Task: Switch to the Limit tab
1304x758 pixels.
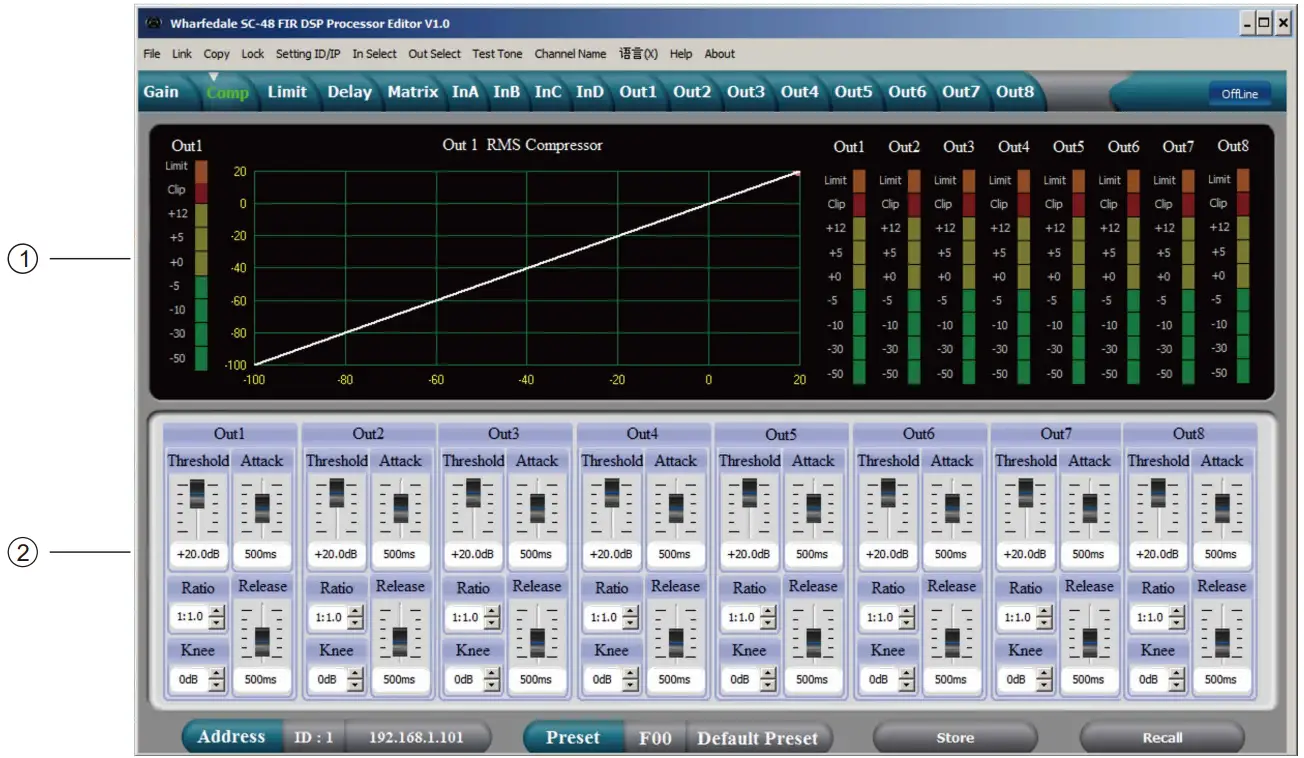Action: coord(287,92)
